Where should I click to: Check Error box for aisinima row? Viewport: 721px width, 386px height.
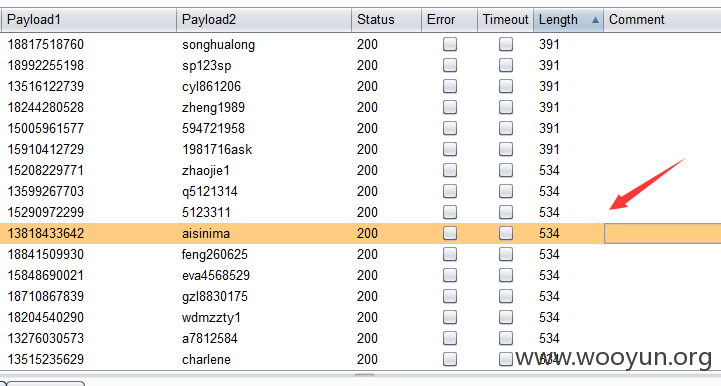[450, 233]
